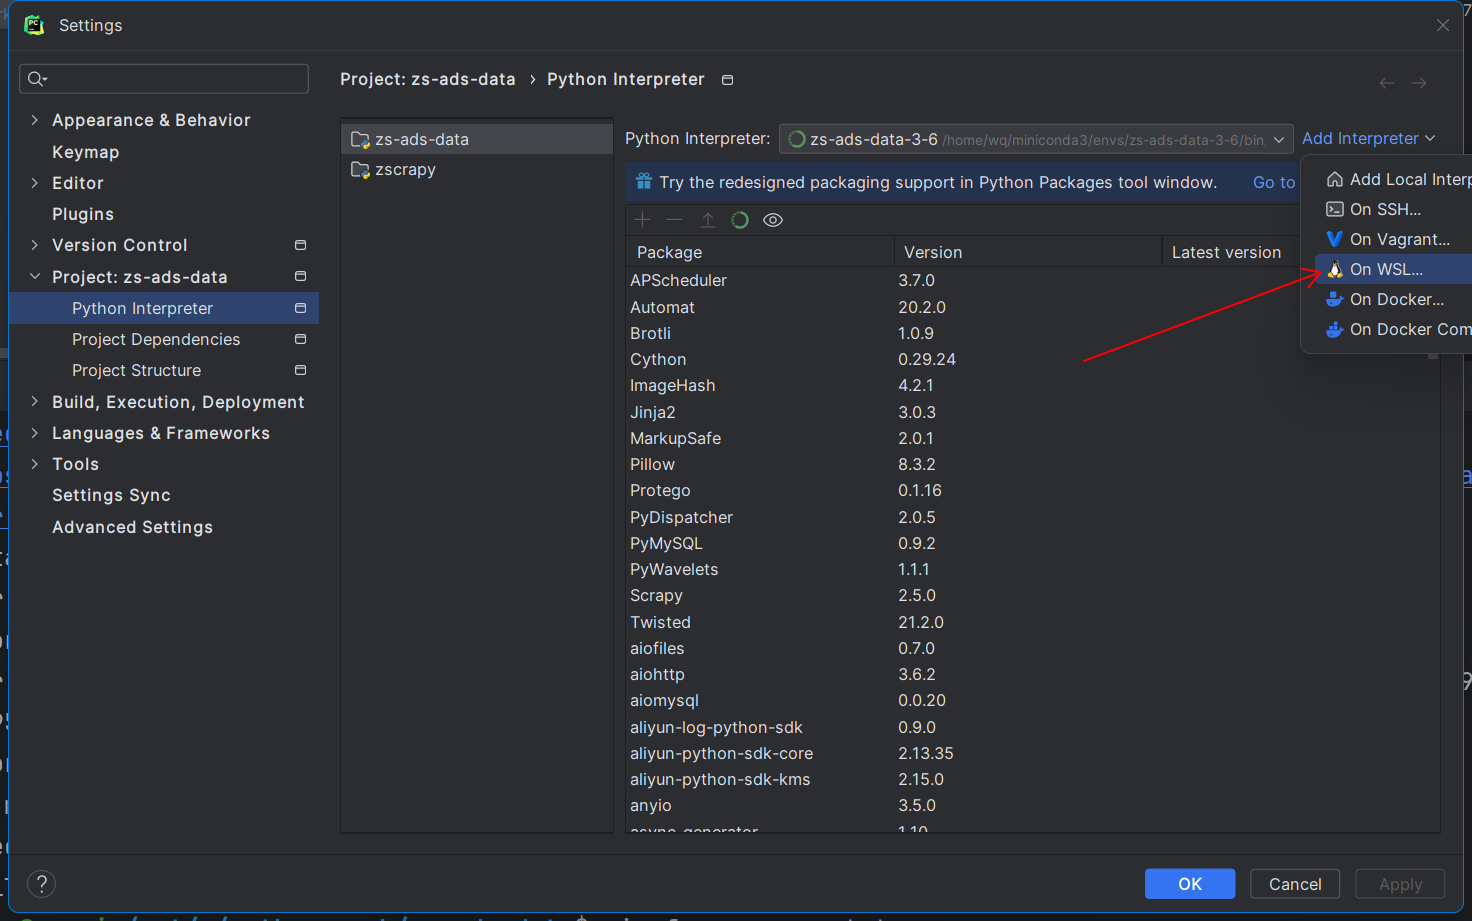Install a new package with the plus icon

click(642, 219)
